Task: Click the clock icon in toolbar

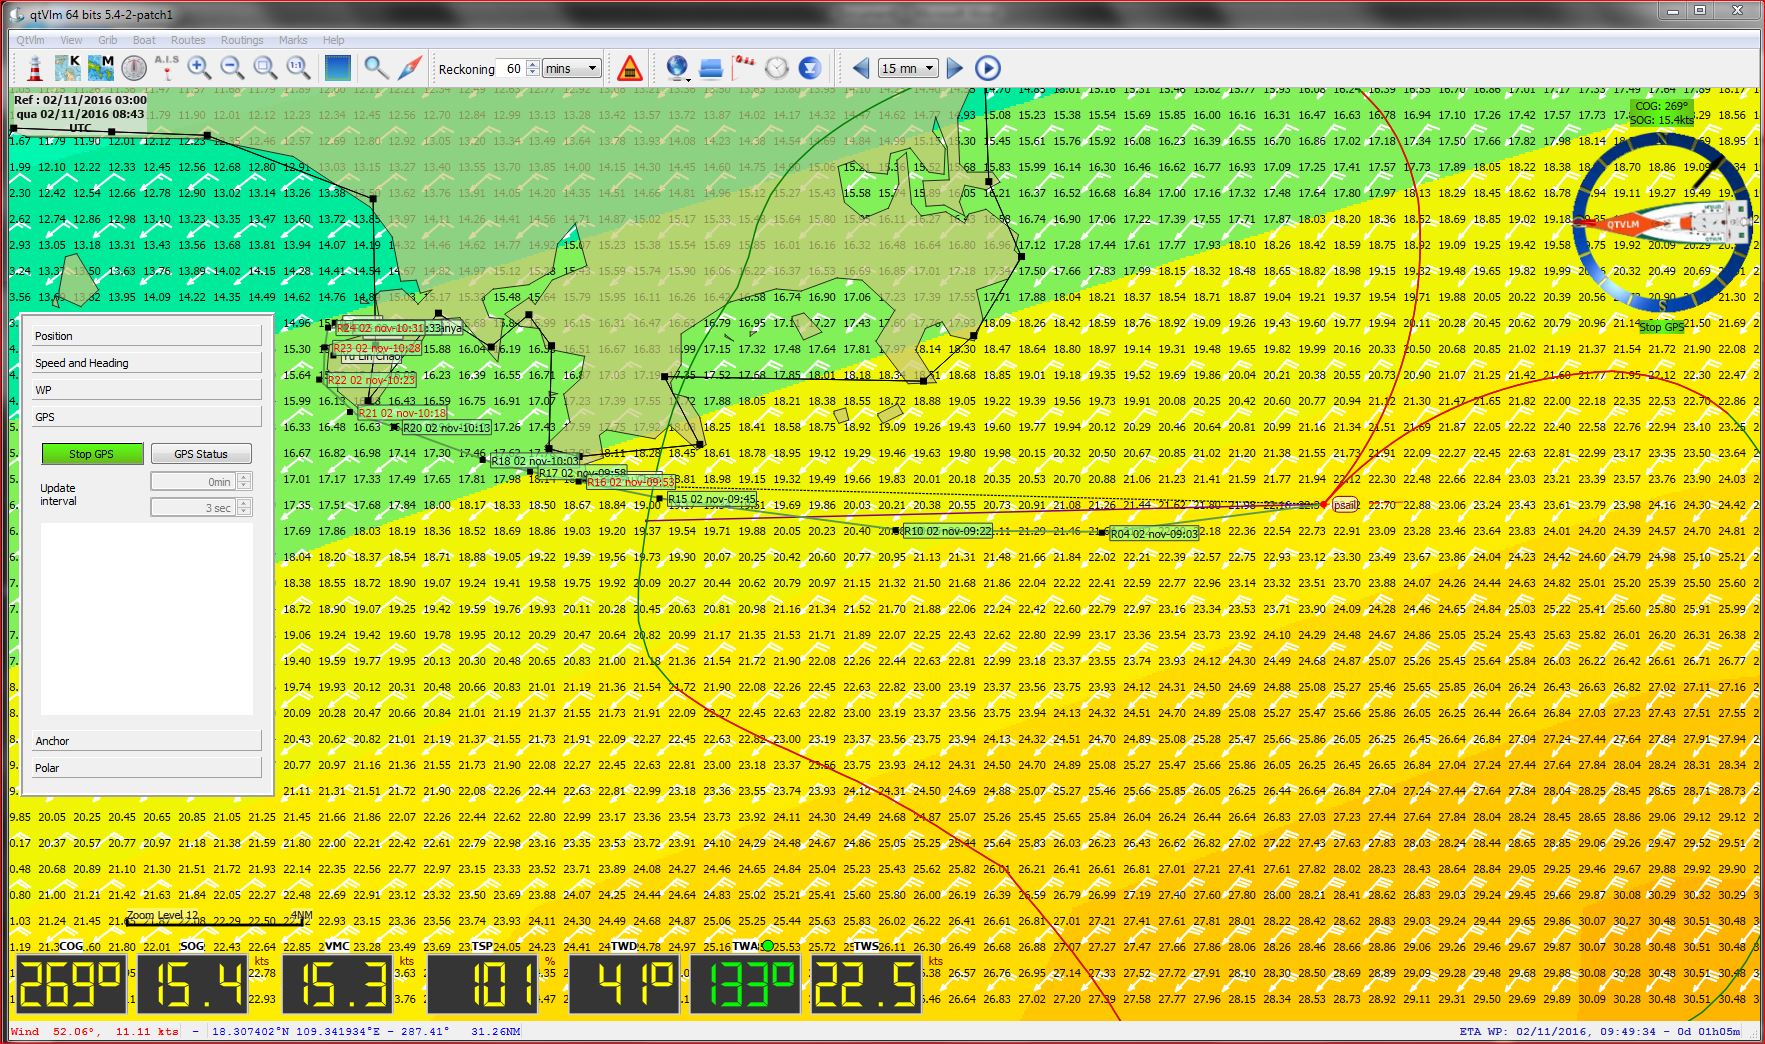Action: 777,68
